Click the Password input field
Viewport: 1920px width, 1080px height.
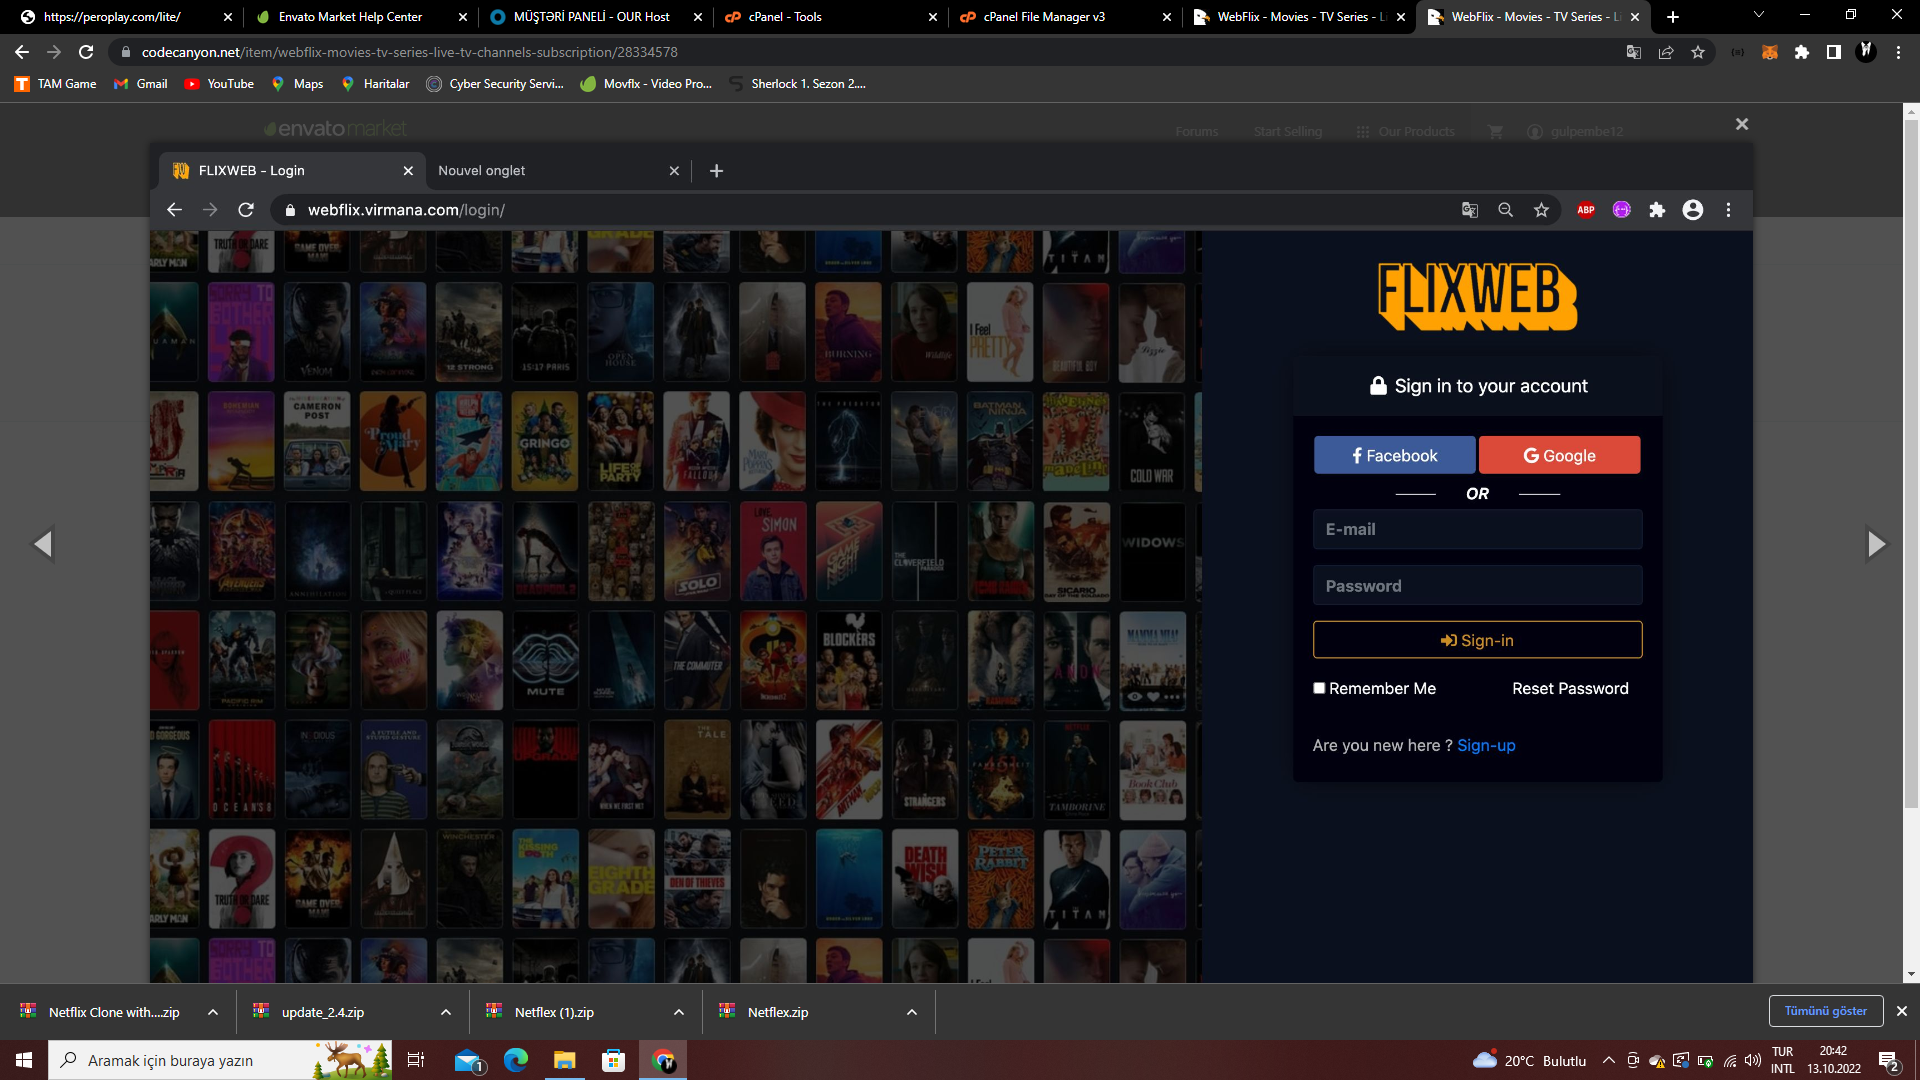(x=1477, y=586)
